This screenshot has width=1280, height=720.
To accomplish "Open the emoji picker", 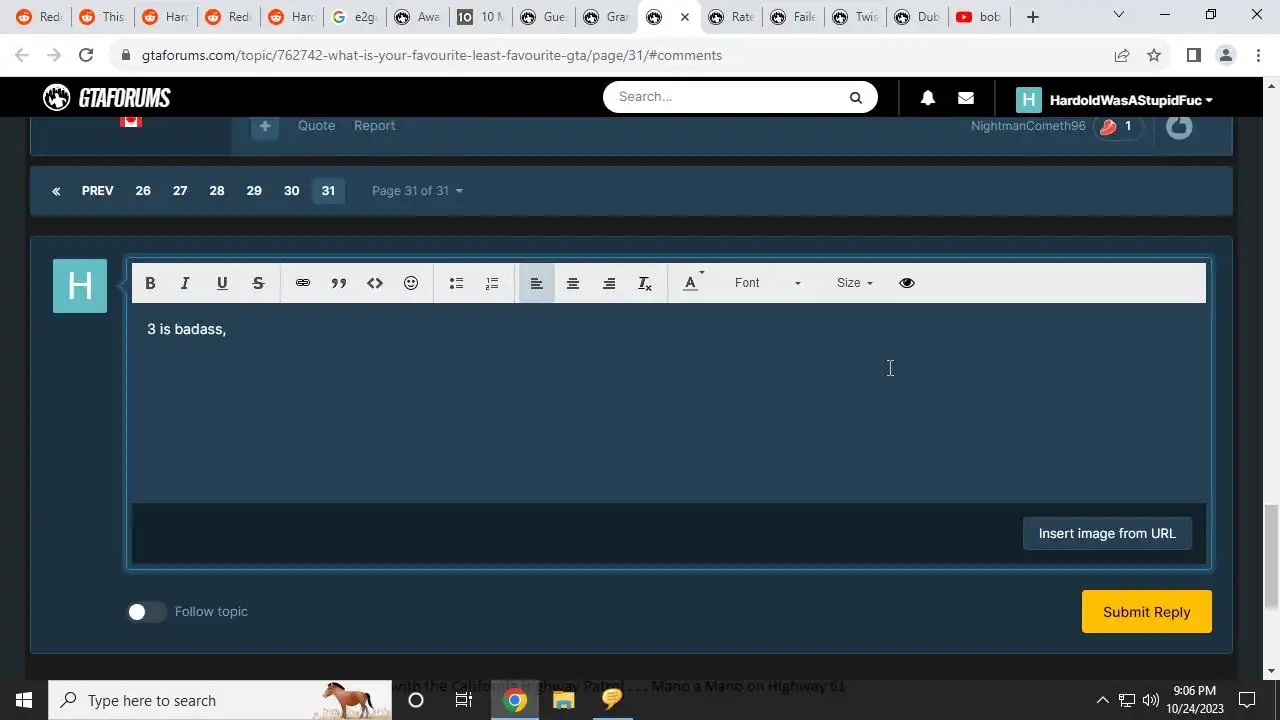I will click(411, 283).
